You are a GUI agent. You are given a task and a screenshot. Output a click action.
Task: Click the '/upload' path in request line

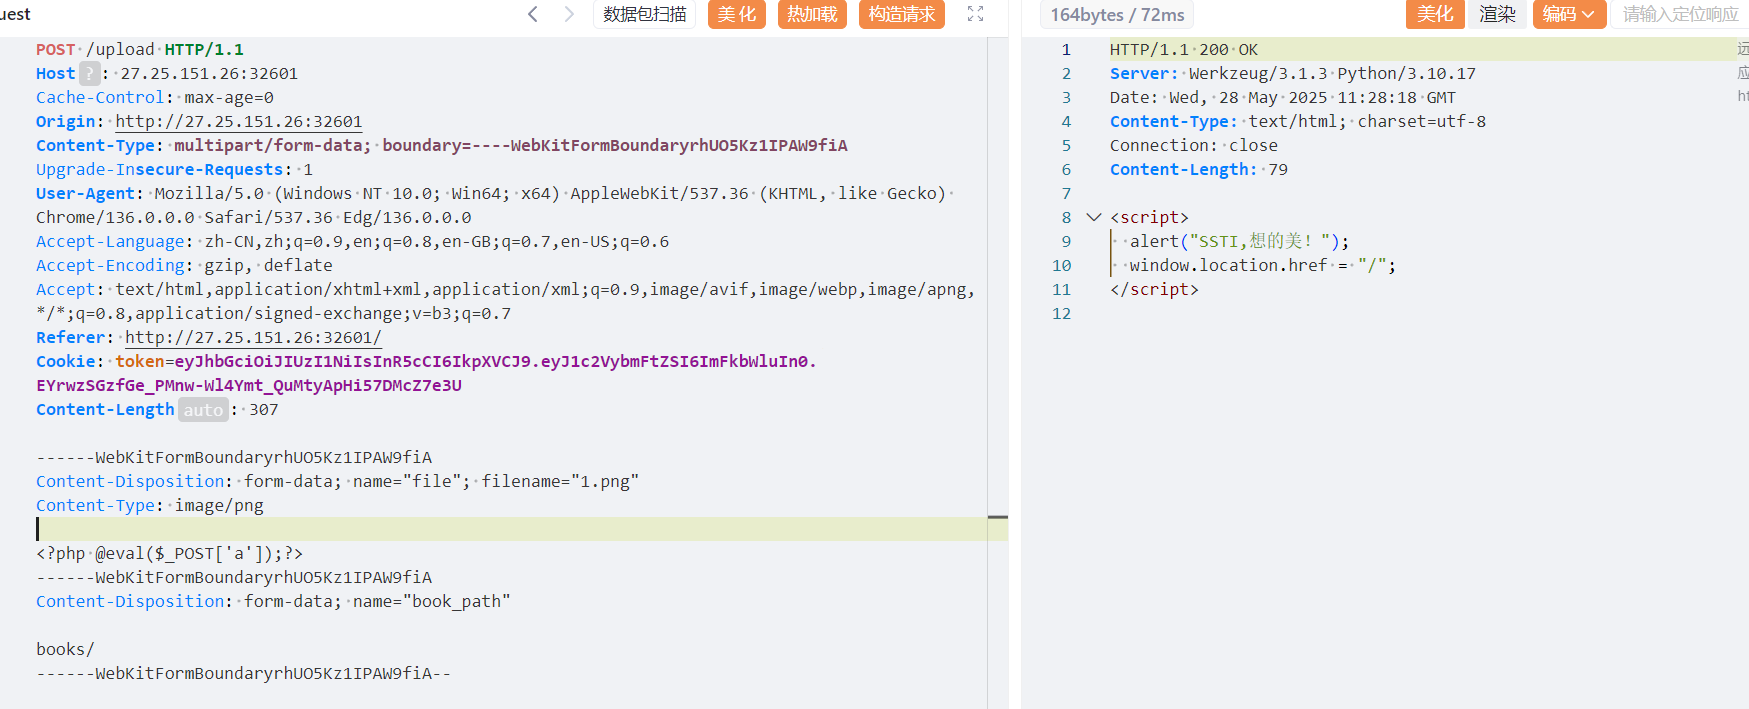[120, 49]
